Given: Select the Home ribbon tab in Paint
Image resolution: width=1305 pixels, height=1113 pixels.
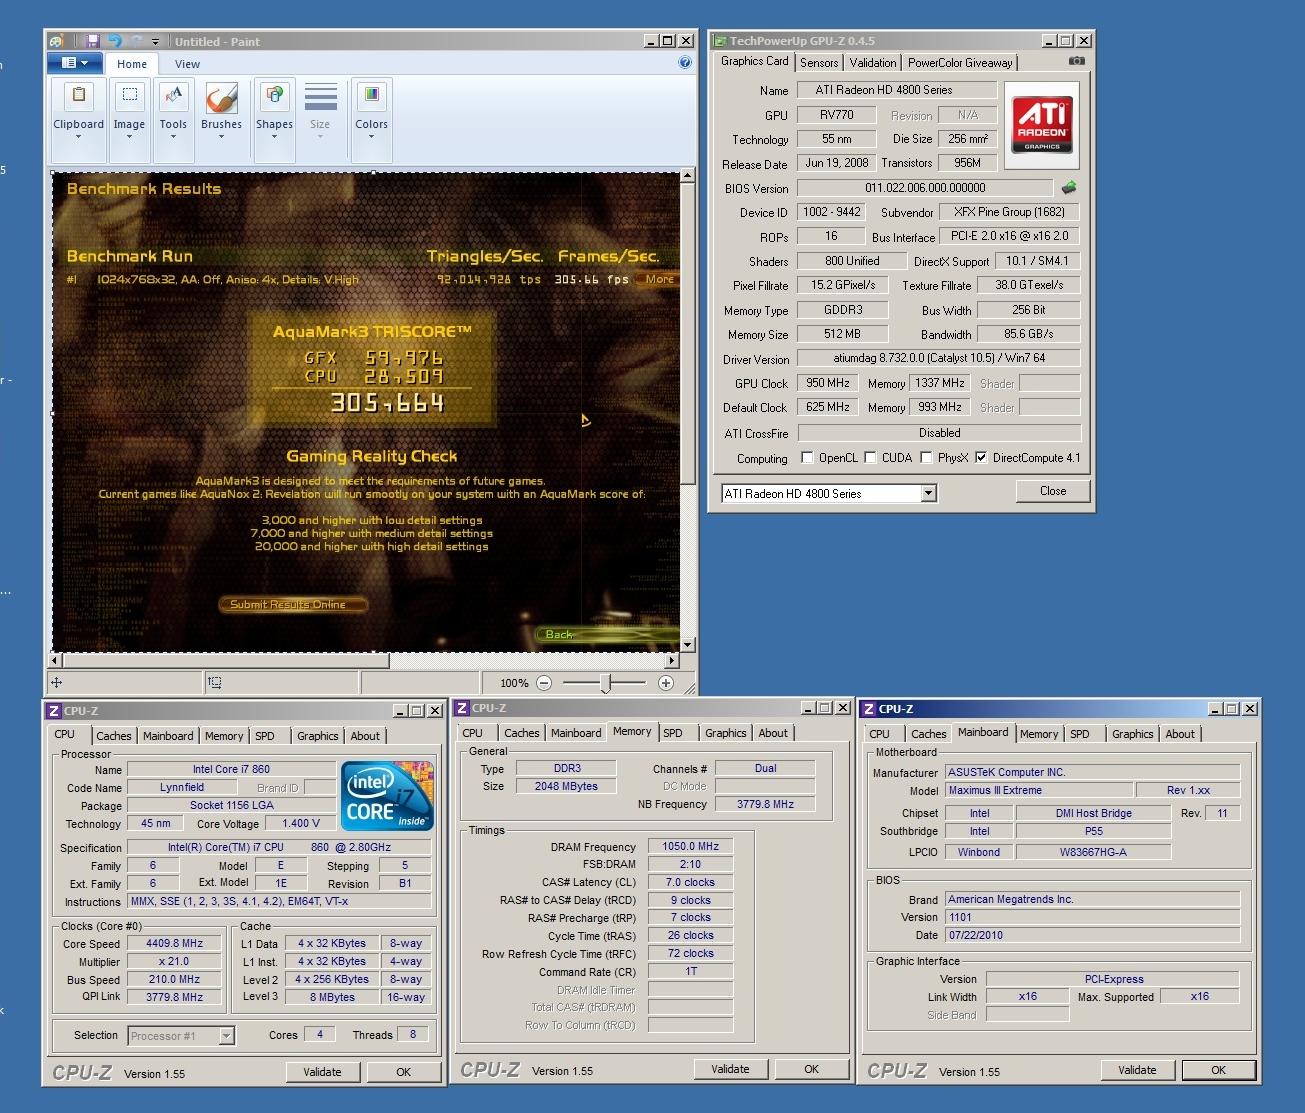Looking at the screenshot, I should (132, 64).
